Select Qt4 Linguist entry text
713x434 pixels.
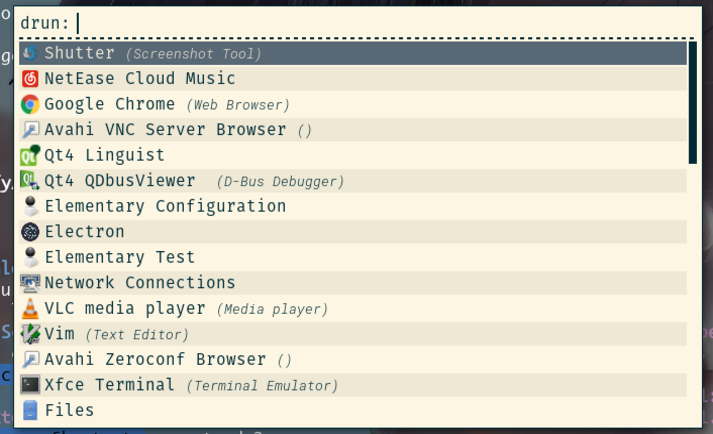105,155
